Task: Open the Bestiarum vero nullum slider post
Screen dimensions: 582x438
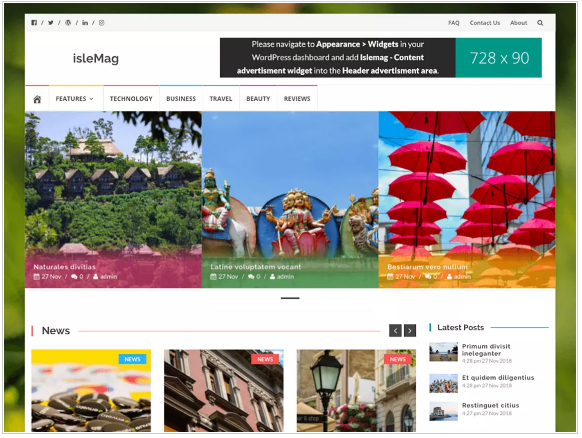Action: (x=427, y=267)
